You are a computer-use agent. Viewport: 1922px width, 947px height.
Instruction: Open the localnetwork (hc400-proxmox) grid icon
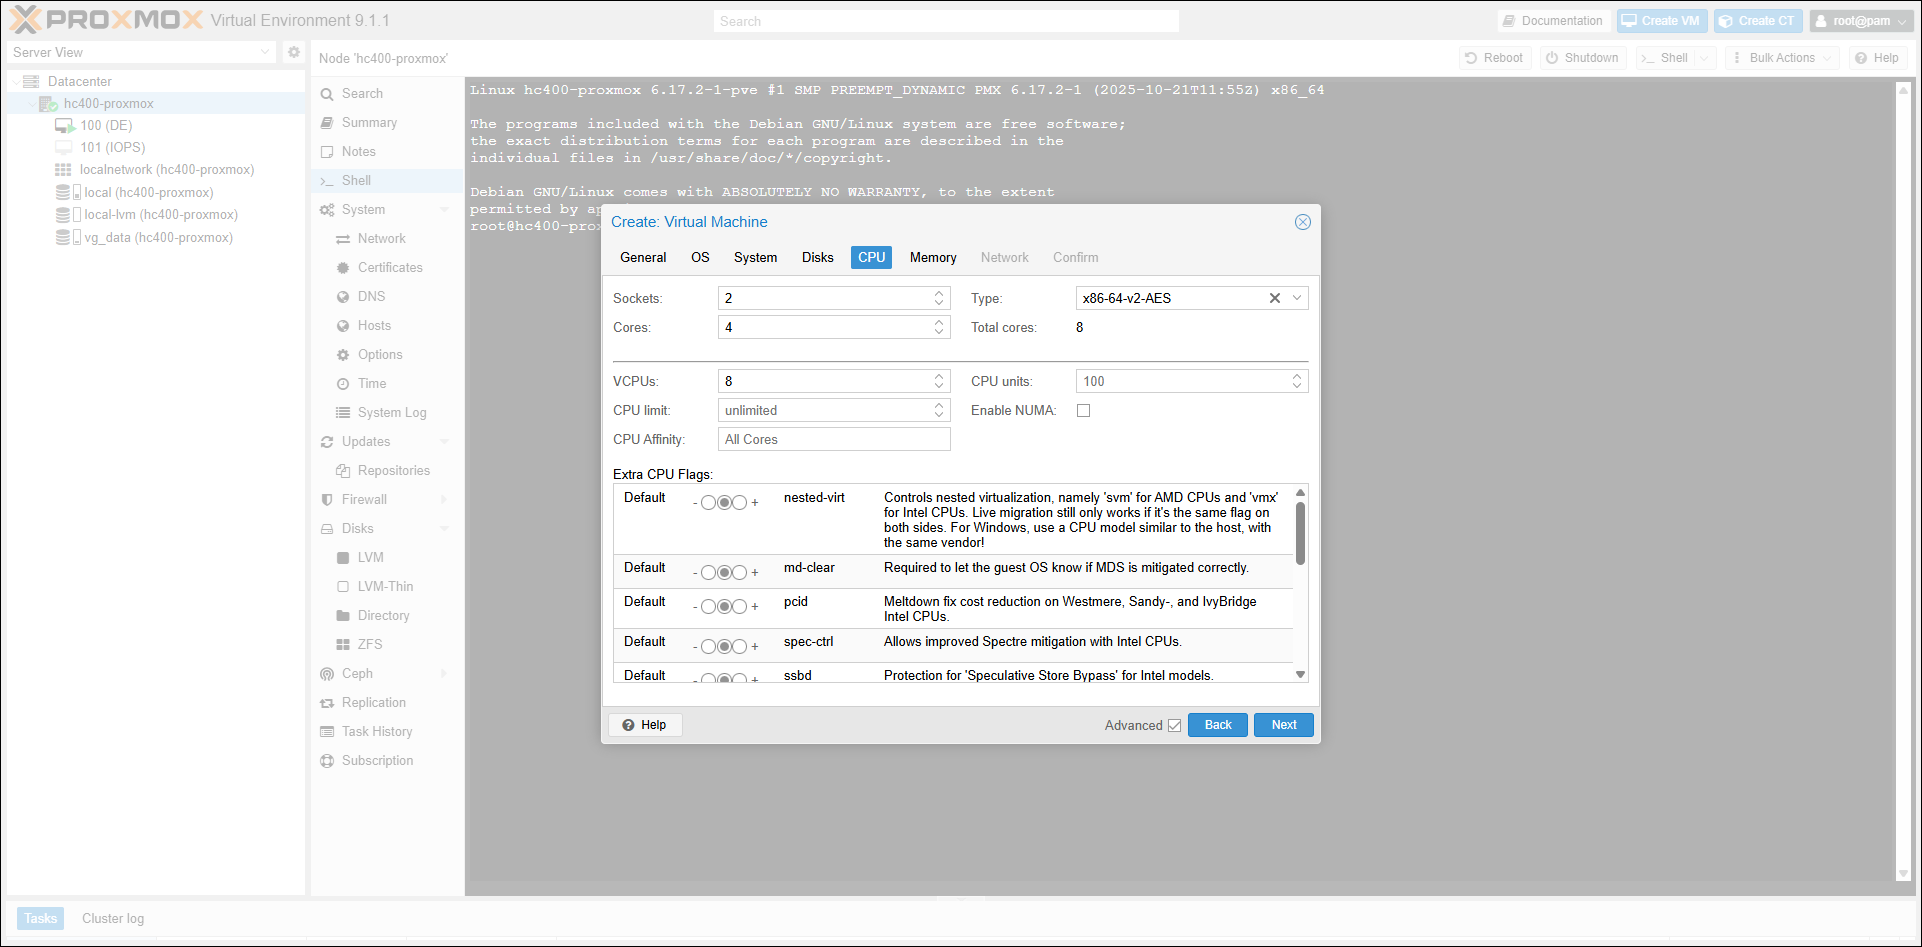tap(63, 170)
